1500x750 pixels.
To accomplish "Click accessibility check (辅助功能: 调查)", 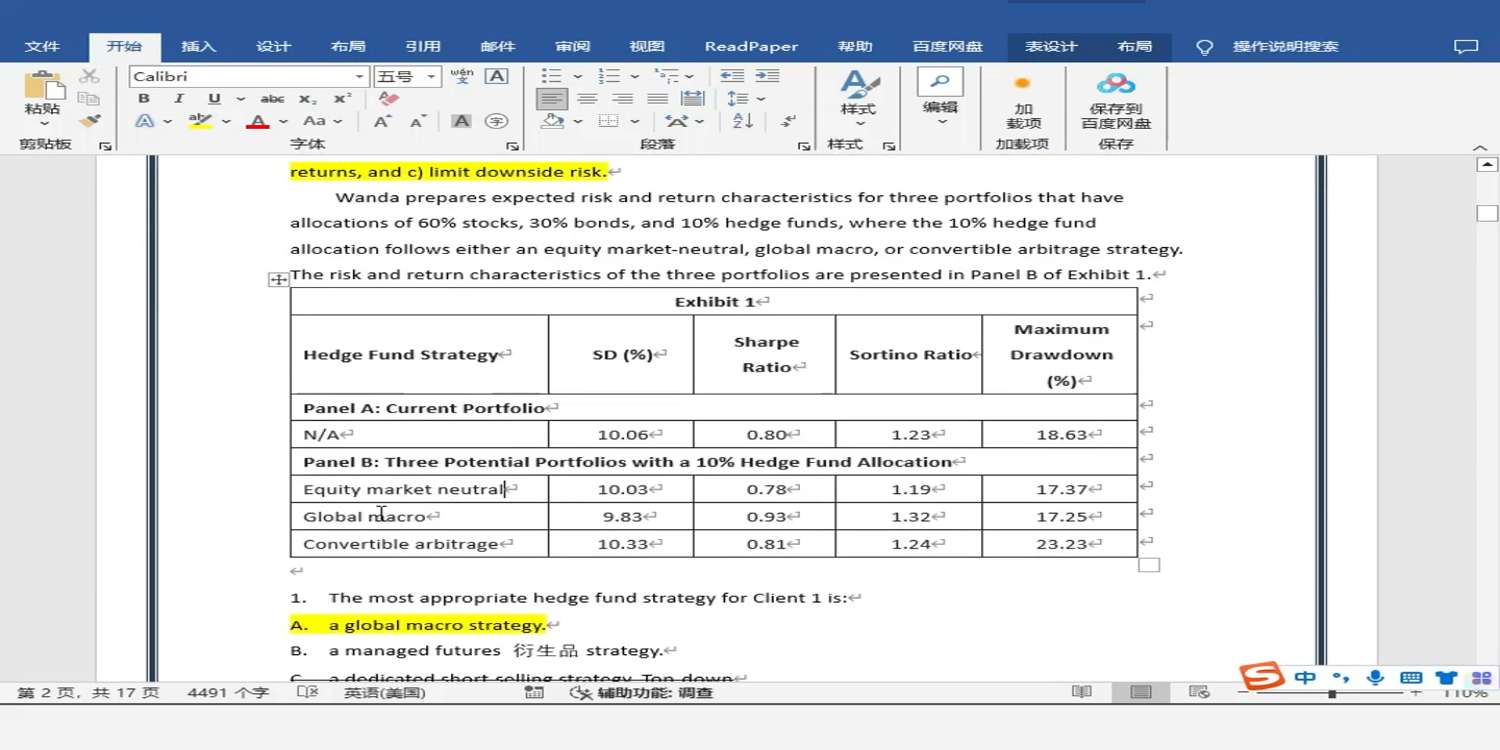I will point(642,692).
